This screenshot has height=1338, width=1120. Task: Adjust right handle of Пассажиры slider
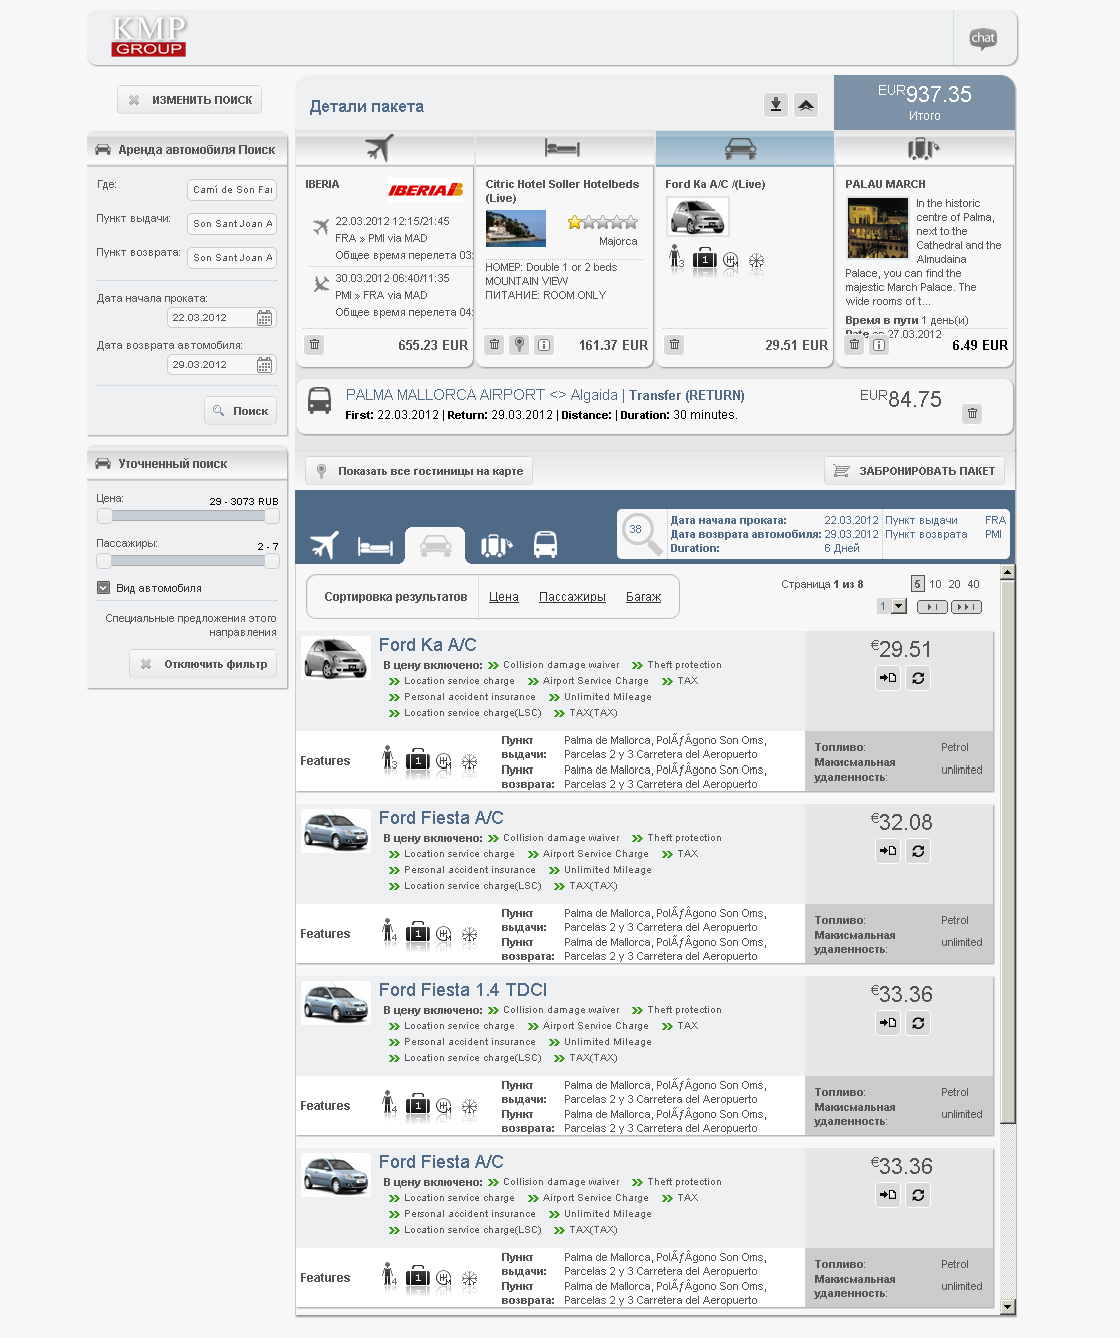[x=272, y=561]
